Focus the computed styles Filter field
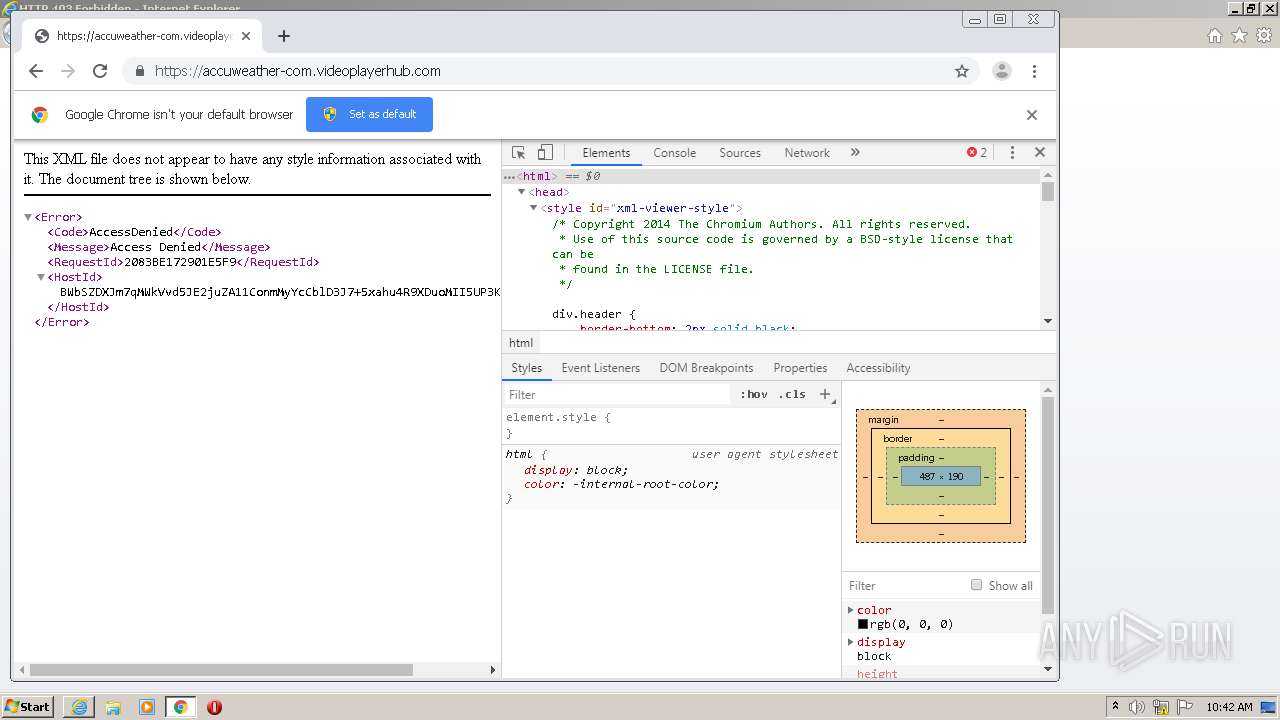This screenshot has width=1280, height=720. click(904, 585)
